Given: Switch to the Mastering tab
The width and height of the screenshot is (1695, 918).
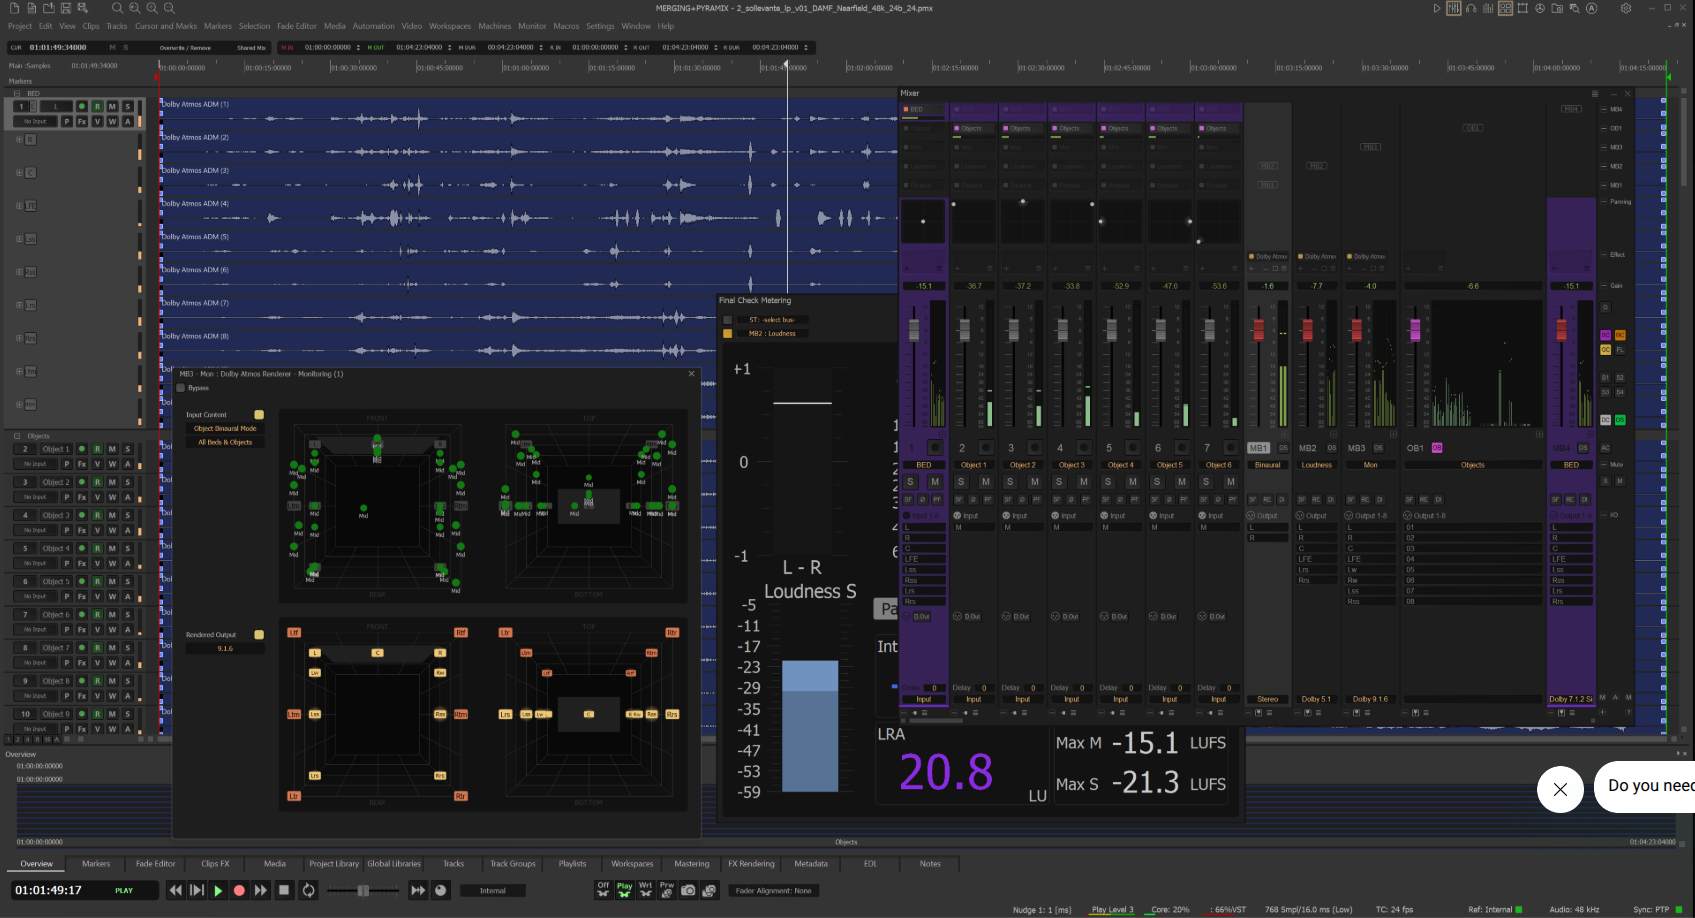Looking at the screenshot, I should click(x=692, y=864).
